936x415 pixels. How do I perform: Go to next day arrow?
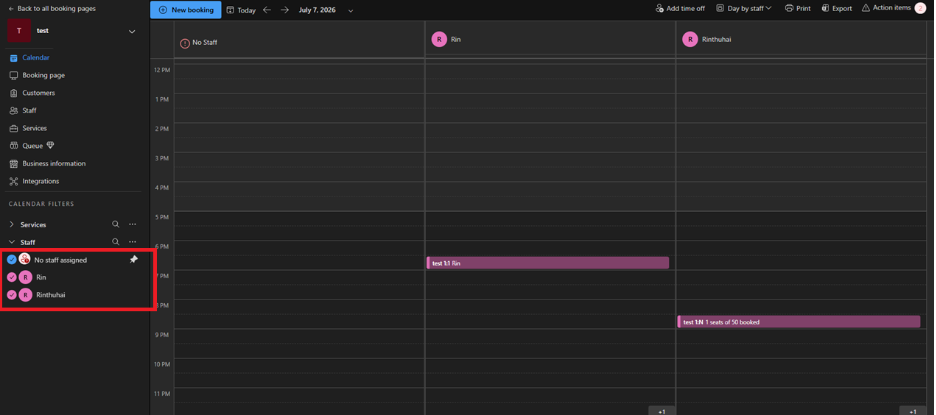tap(285, 10)
